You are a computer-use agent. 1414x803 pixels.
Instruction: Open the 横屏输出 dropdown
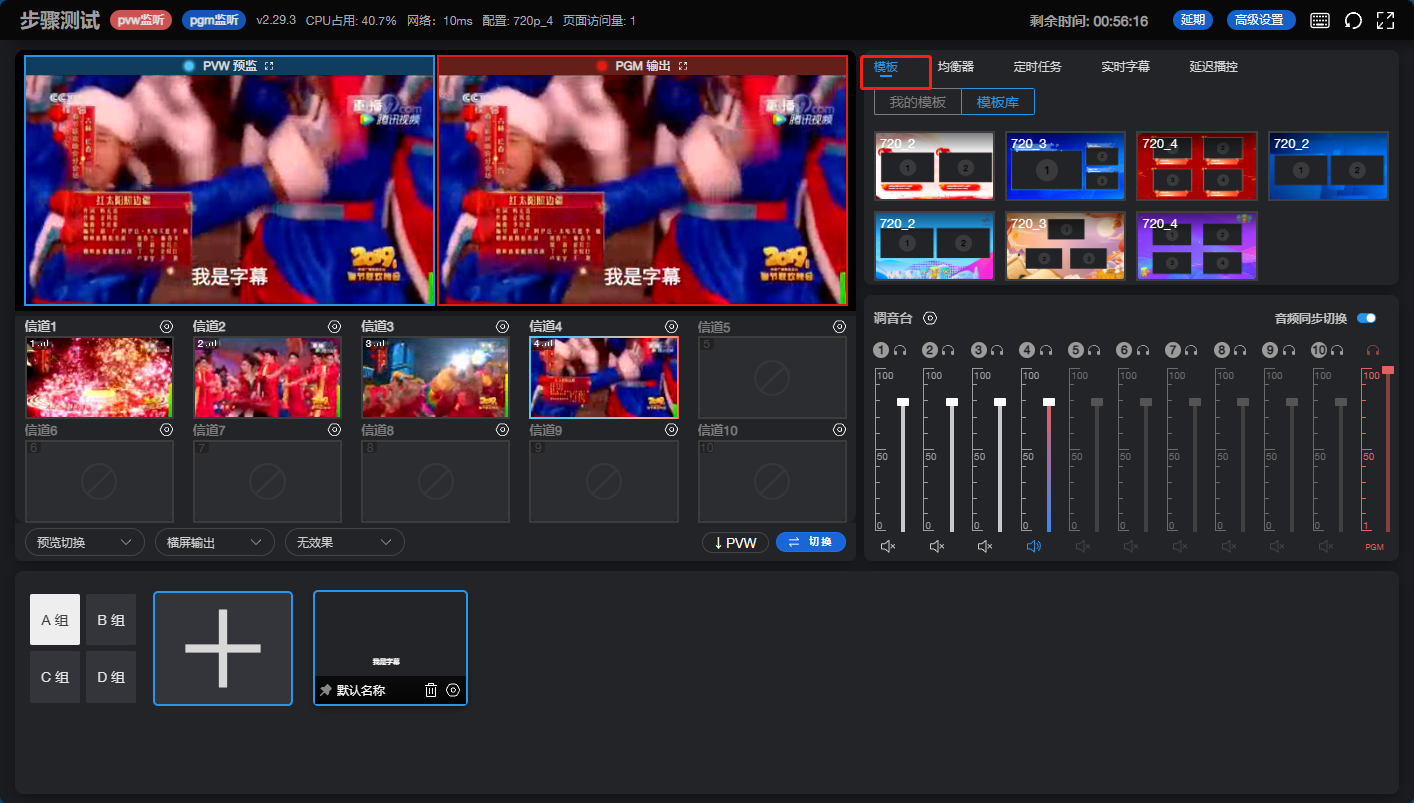[x=215, y=542]
